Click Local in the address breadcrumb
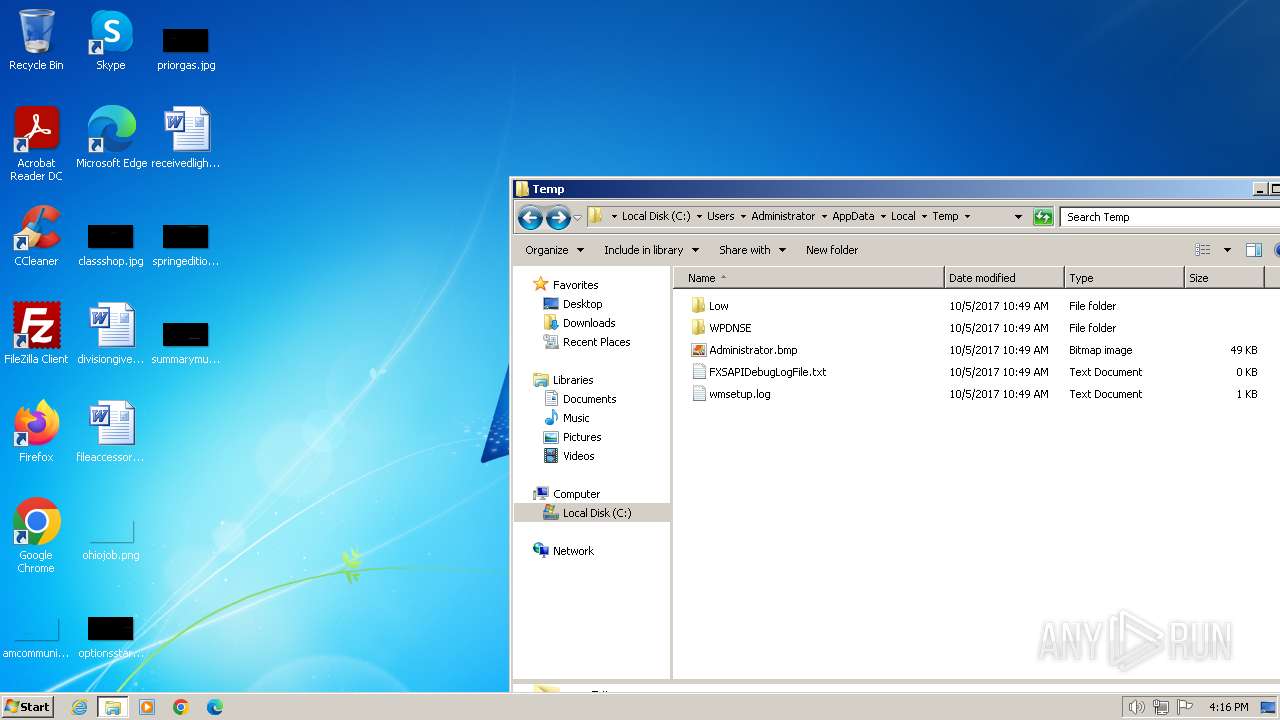 click(903, 217)
